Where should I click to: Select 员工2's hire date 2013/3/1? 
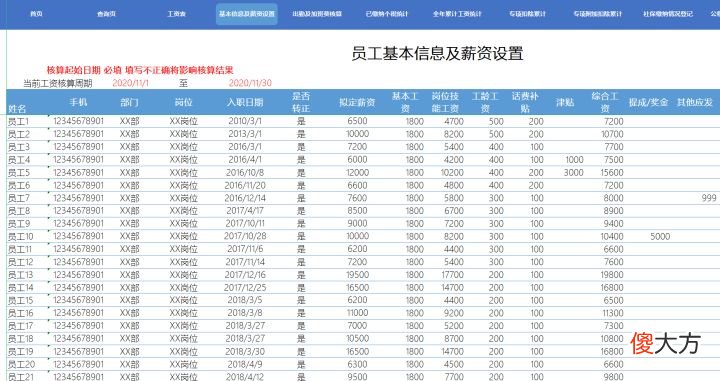click(245, 134)
